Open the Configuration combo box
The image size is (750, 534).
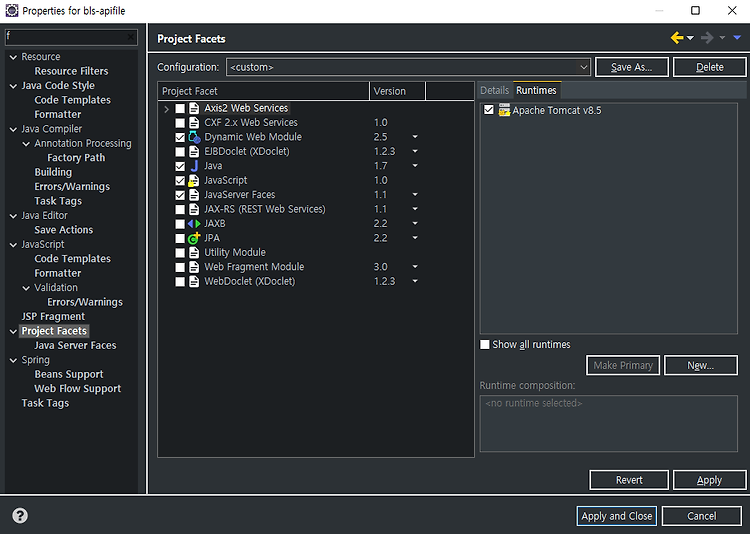click(408, 67)
